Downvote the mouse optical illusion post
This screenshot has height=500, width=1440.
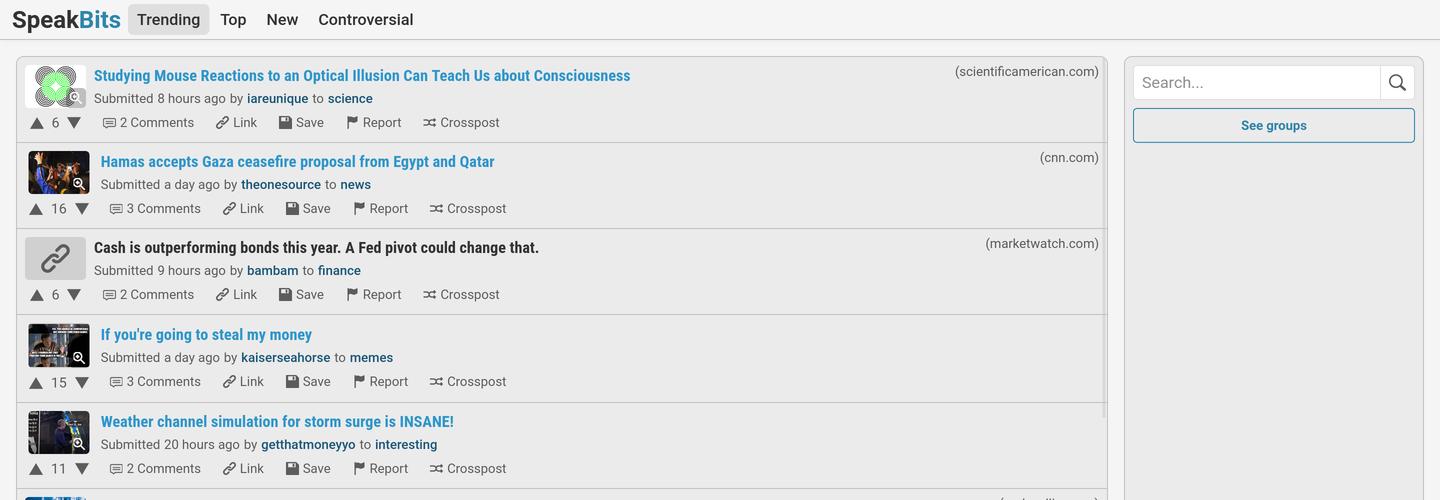[74, 123]
